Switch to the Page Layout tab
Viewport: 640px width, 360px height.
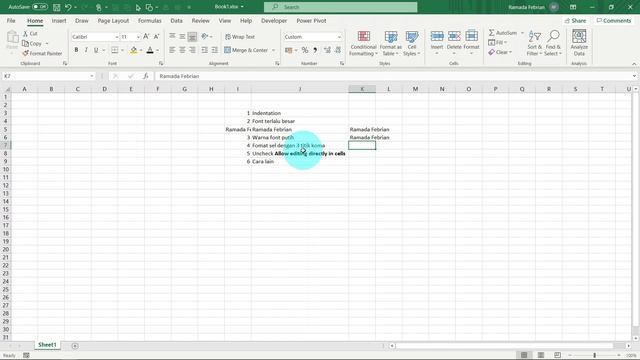click(113, 20)
